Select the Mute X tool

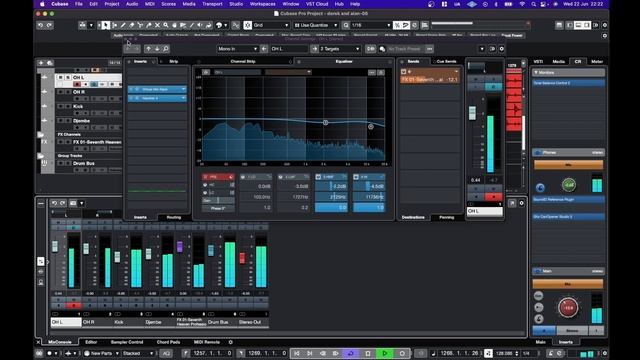click(157, 25)
